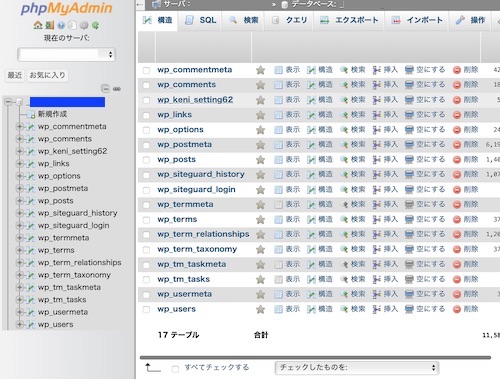This screenshot has height=379, width=500.
Task: Open the チェックしたものを dropdown
Action: click(357, 368)
